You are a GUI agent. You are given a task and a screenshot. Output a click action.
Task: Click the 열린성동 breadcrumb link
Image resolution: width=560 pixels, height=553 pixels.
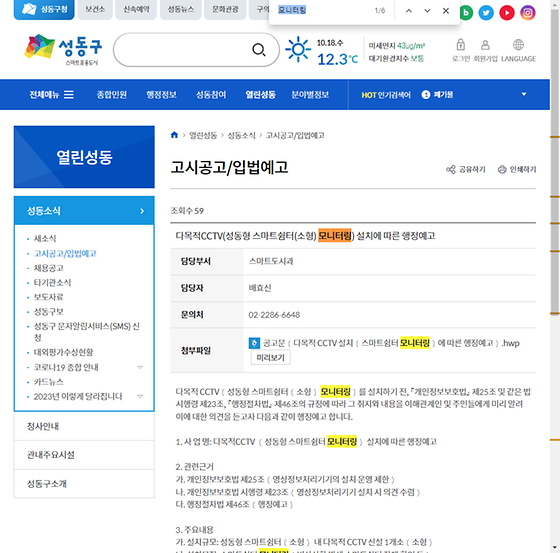[x=203, y=135]
